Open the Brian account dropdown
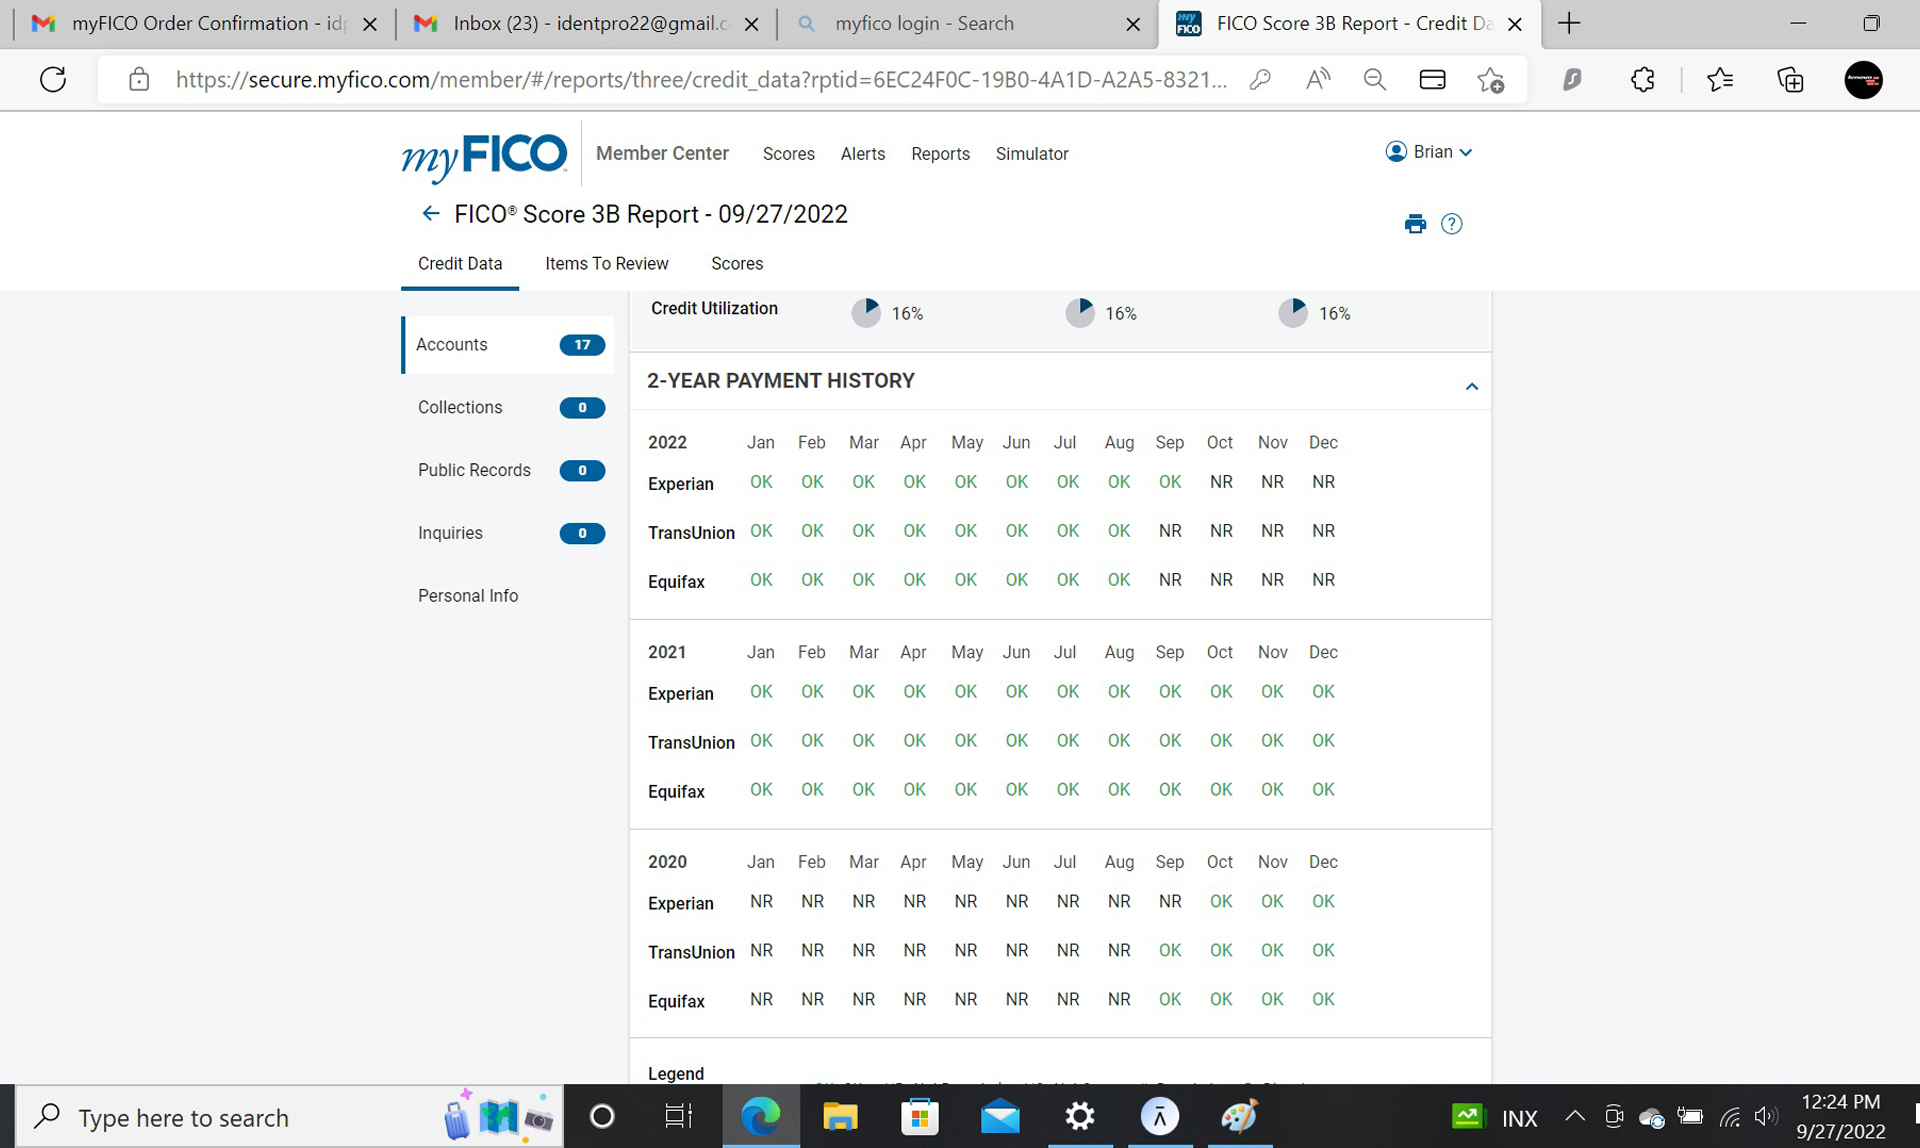Screen dimensions: 1920x1148 pyautogui.click(x=1430, y=152)
